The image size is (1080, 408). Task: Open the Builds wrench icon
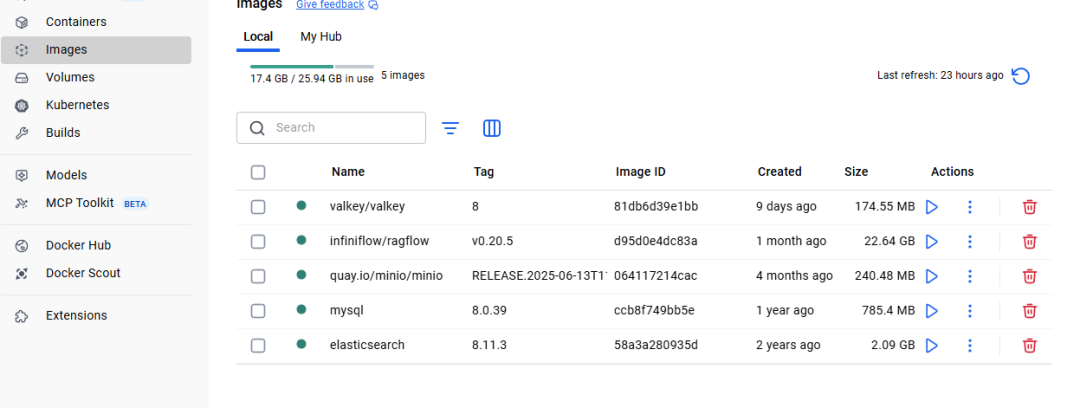point(22,133)
